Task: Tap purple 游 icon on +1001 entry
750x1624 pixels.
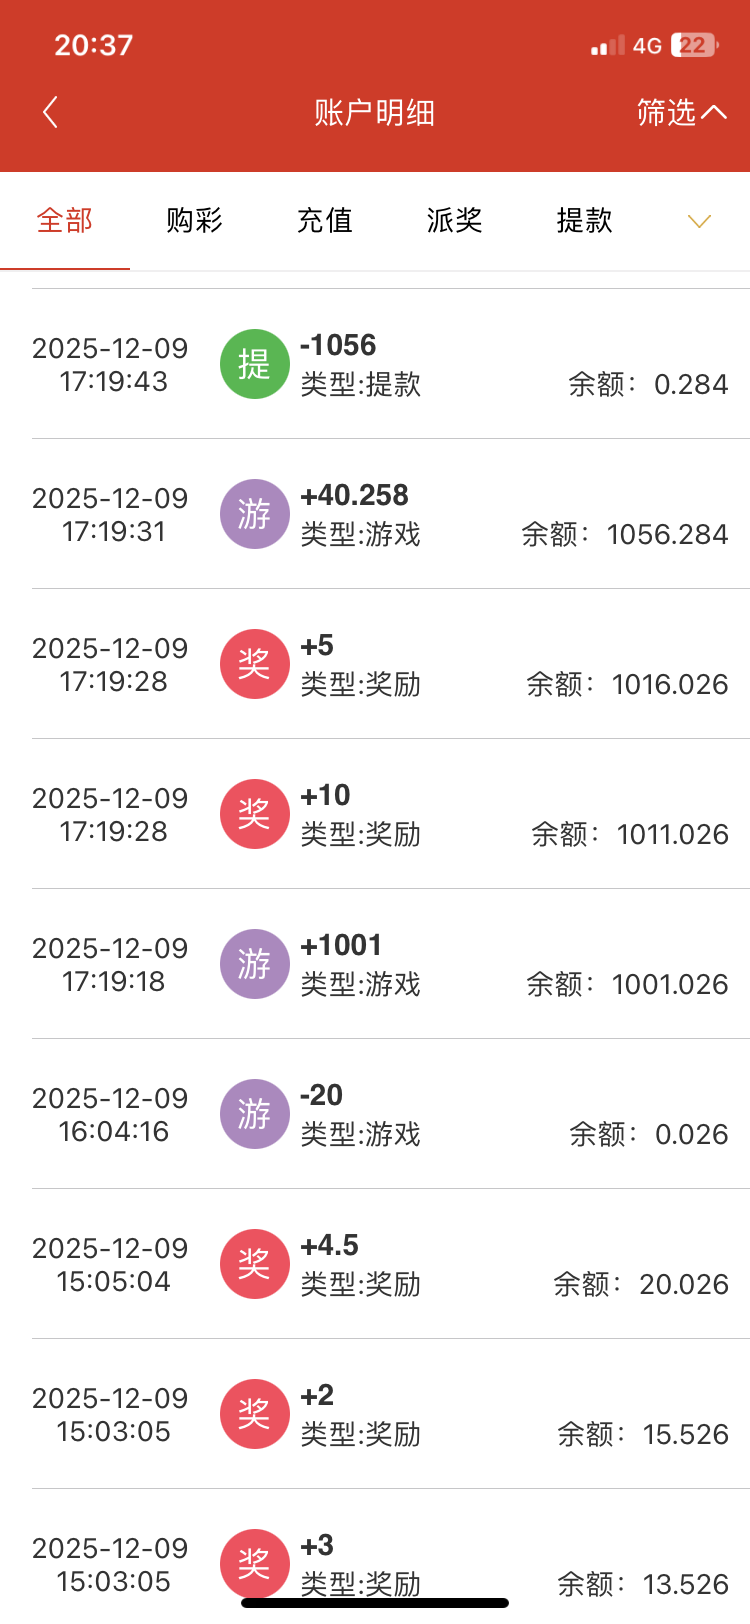Action: coord(254,964)
